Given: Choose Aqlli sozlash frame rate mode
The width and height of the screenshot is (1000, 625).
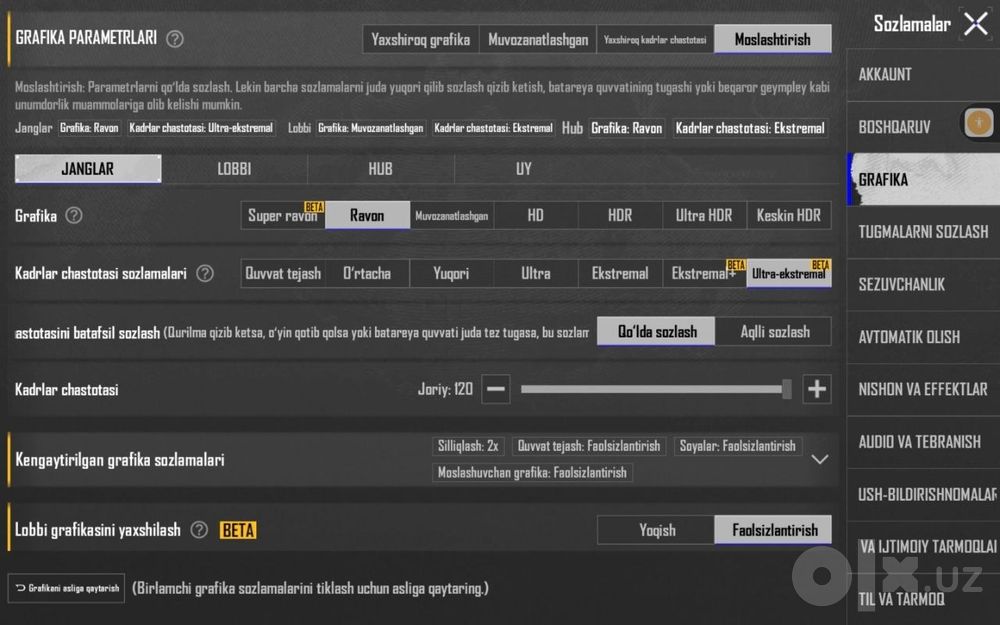Looking at the screenshot, I should (774, 332).
